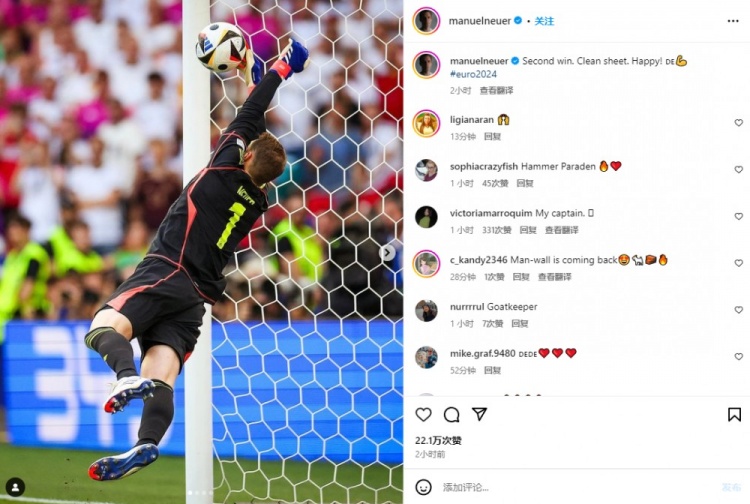Share post via paper plane icon

click(x=479, y=414)
